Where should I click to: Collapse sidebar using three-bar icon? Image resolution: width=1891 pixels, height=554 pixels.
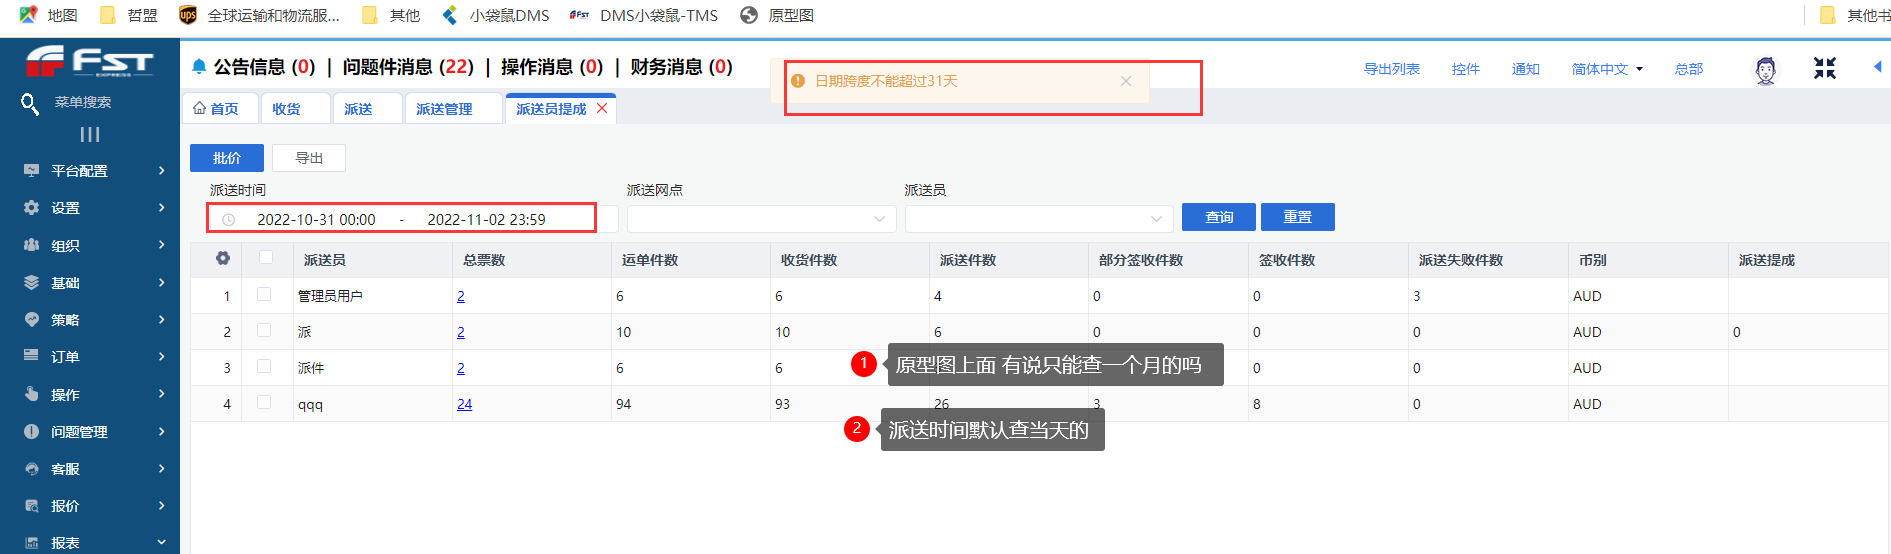coord(90,134)
